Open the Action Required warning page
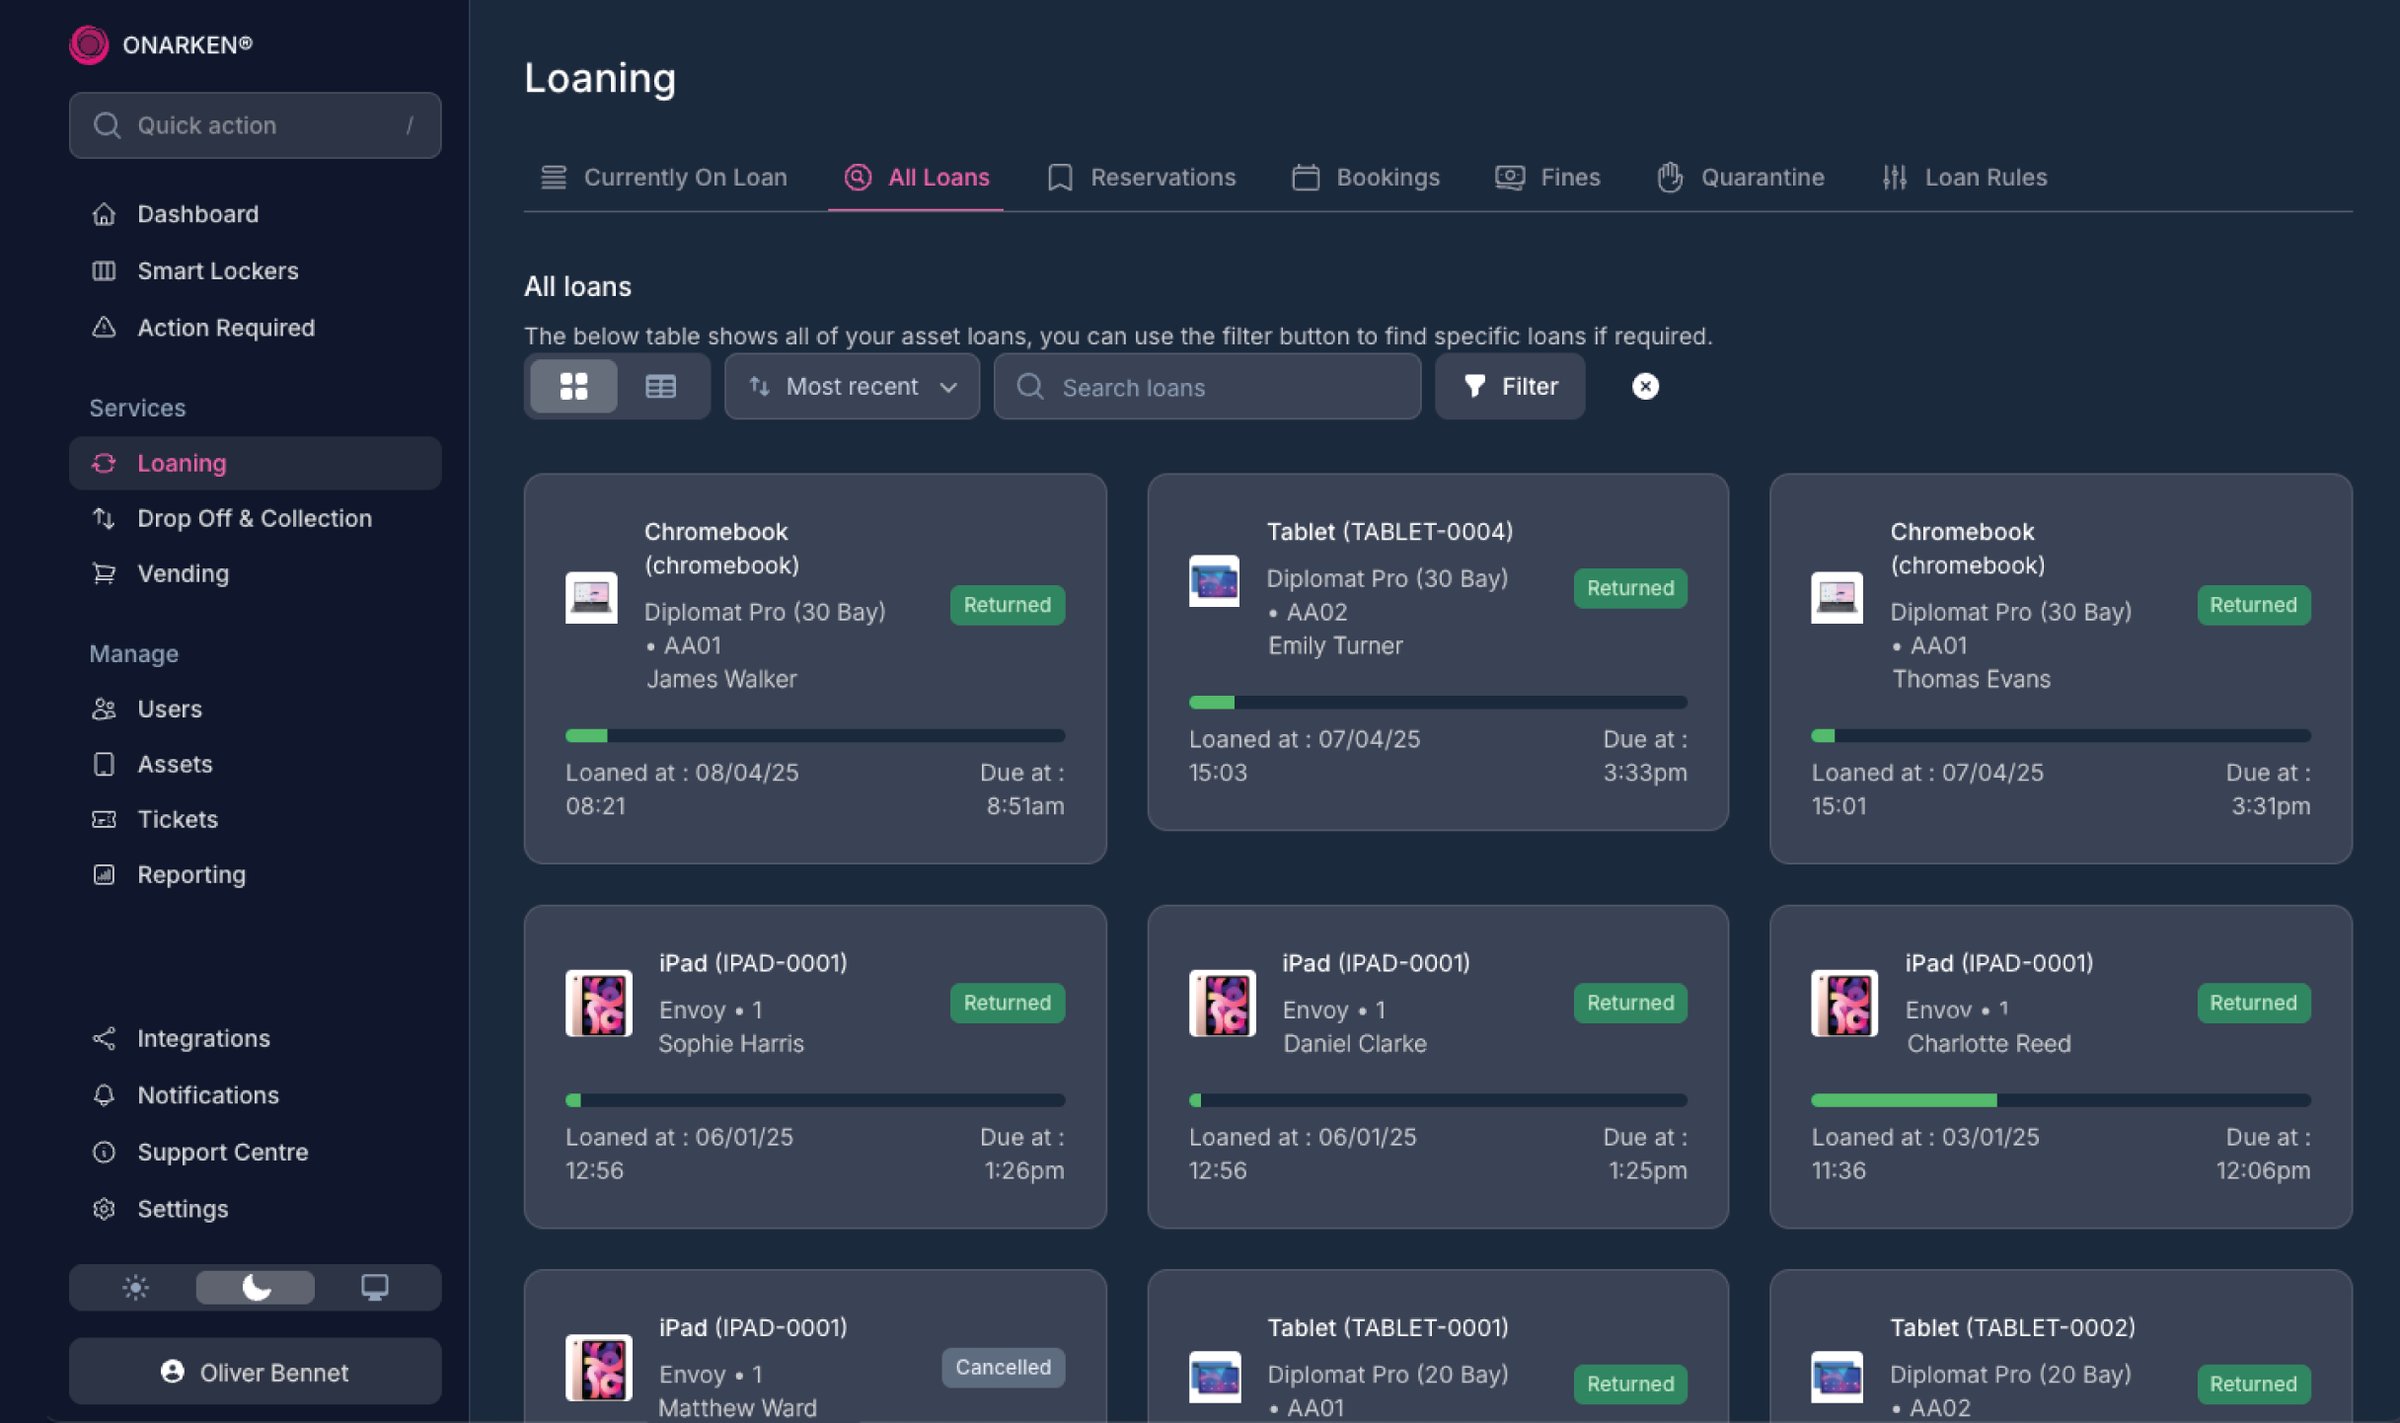Viewport: 2400px width, 1423px height. pyautogui.click(x=225, y=328)
